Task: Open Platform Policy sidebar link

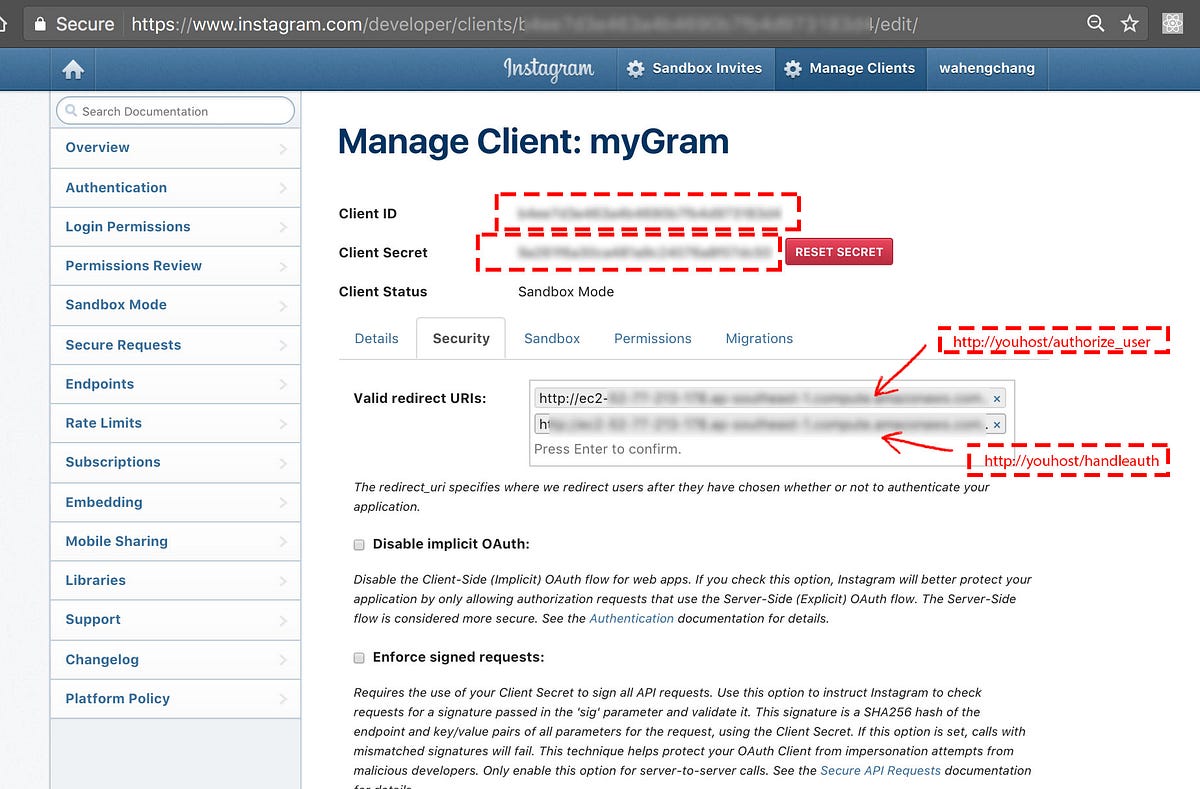Action: (x=175, y=698)
